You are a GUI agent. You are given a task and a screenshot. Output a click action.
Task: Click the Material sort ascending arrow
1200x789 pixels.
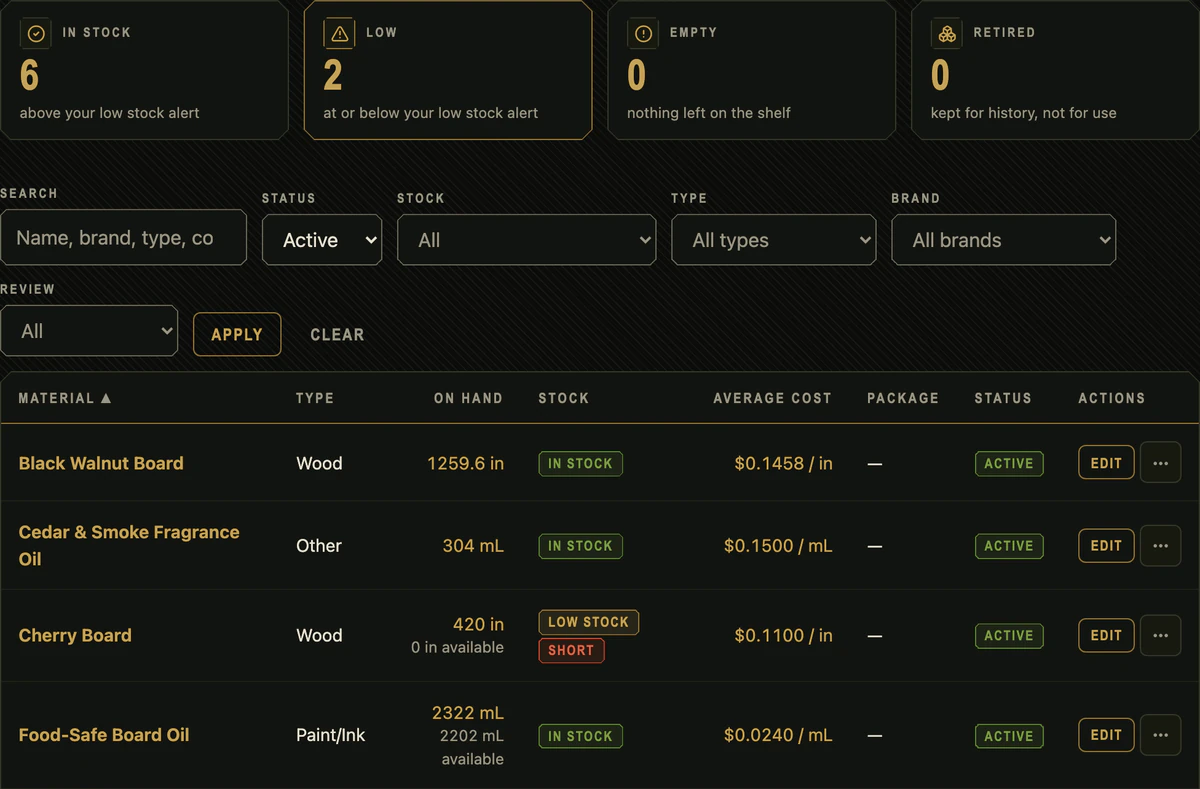point(106,398)
